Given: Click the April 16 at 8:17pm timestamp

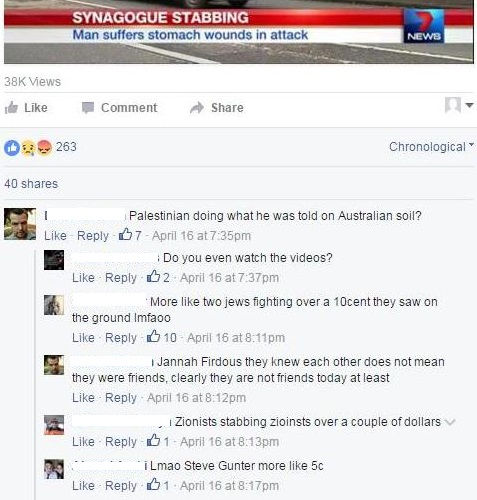Looking at the screenshot, I should pos(229,486).
